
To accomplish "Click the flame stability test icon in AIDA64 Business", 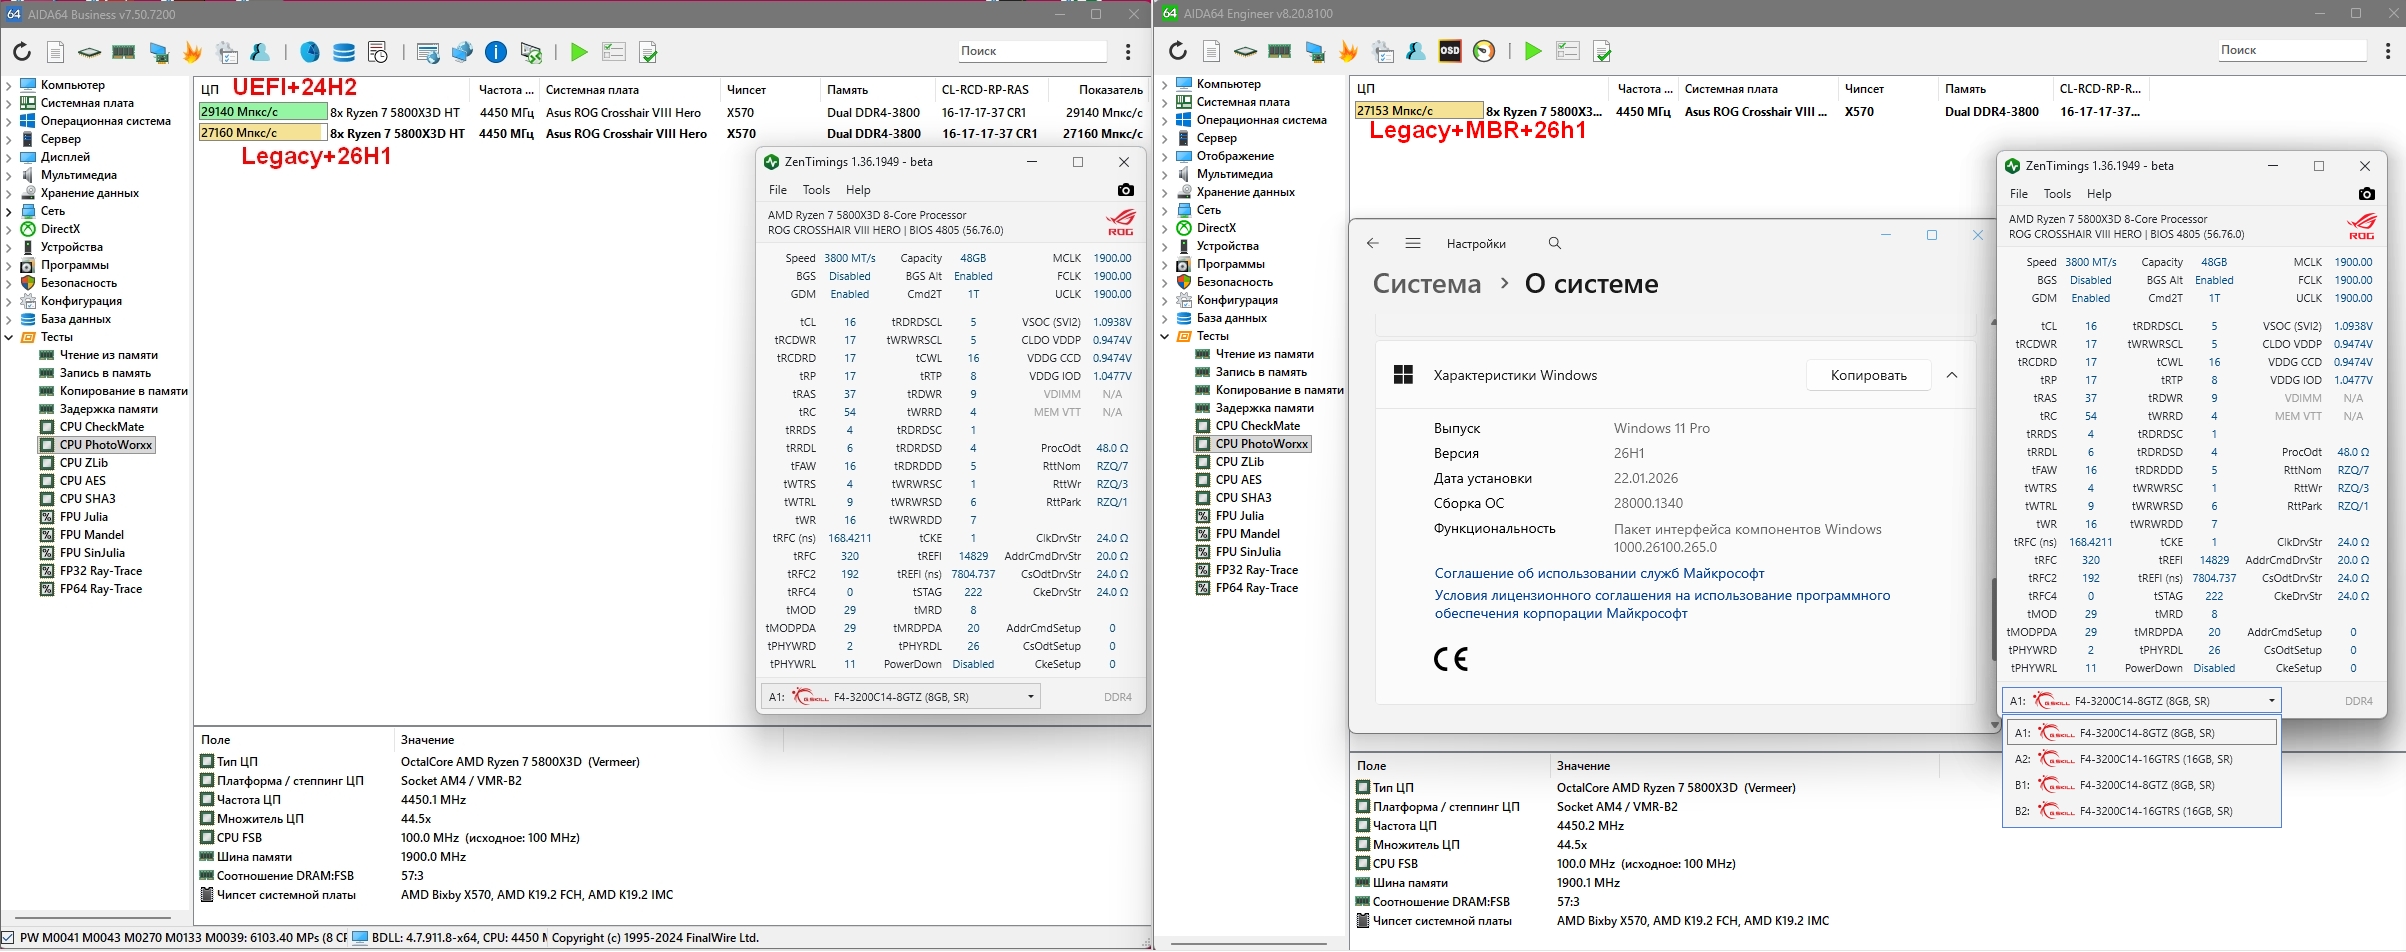I will click(192, 52).
